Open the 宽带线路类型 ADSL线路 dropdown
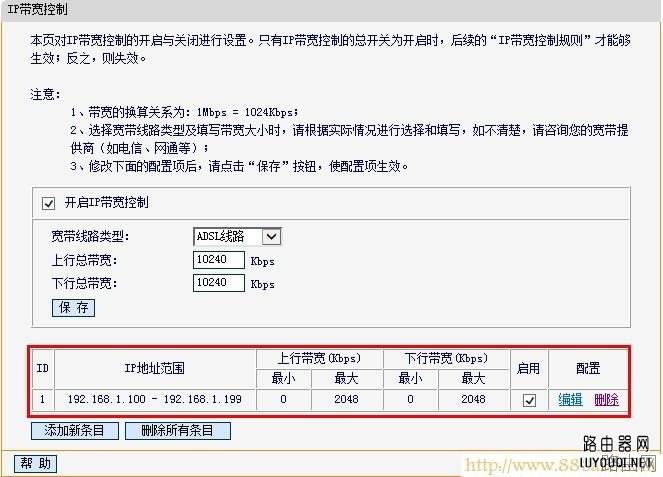Viewport: 663px width, 477px height. 237,236
